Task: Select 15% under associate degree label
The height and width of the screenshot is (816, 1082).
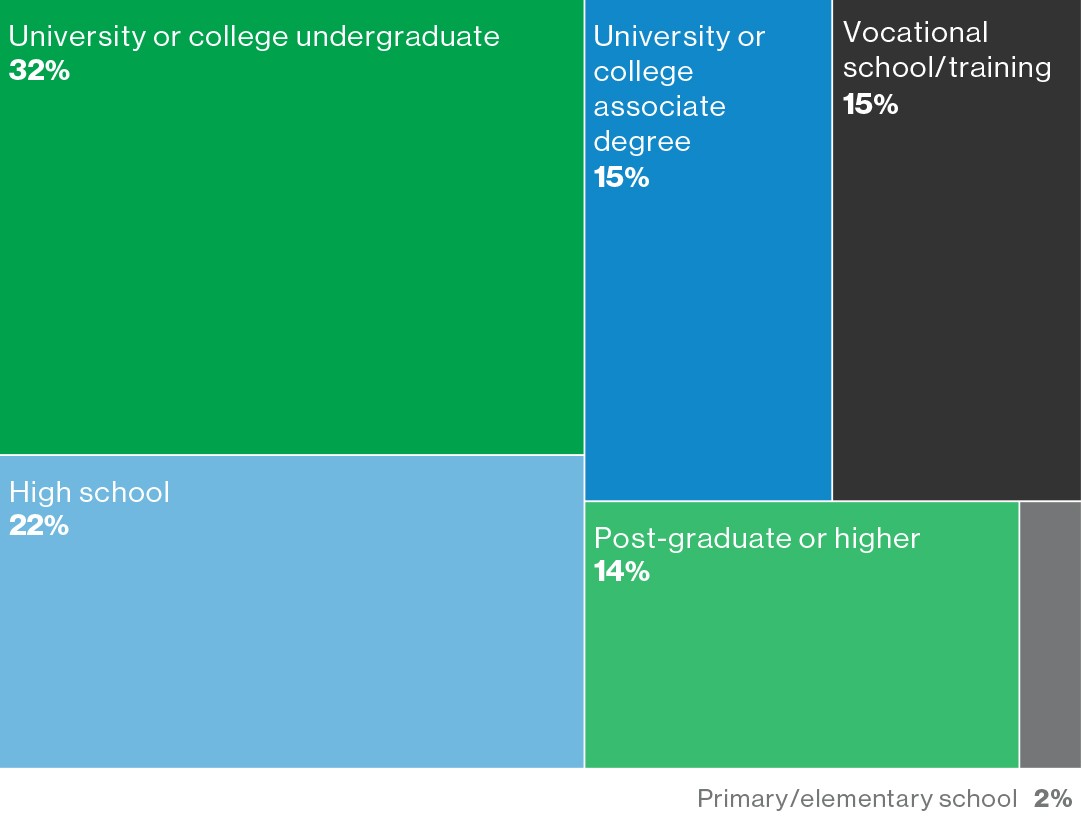Action: tap(621, 178)
